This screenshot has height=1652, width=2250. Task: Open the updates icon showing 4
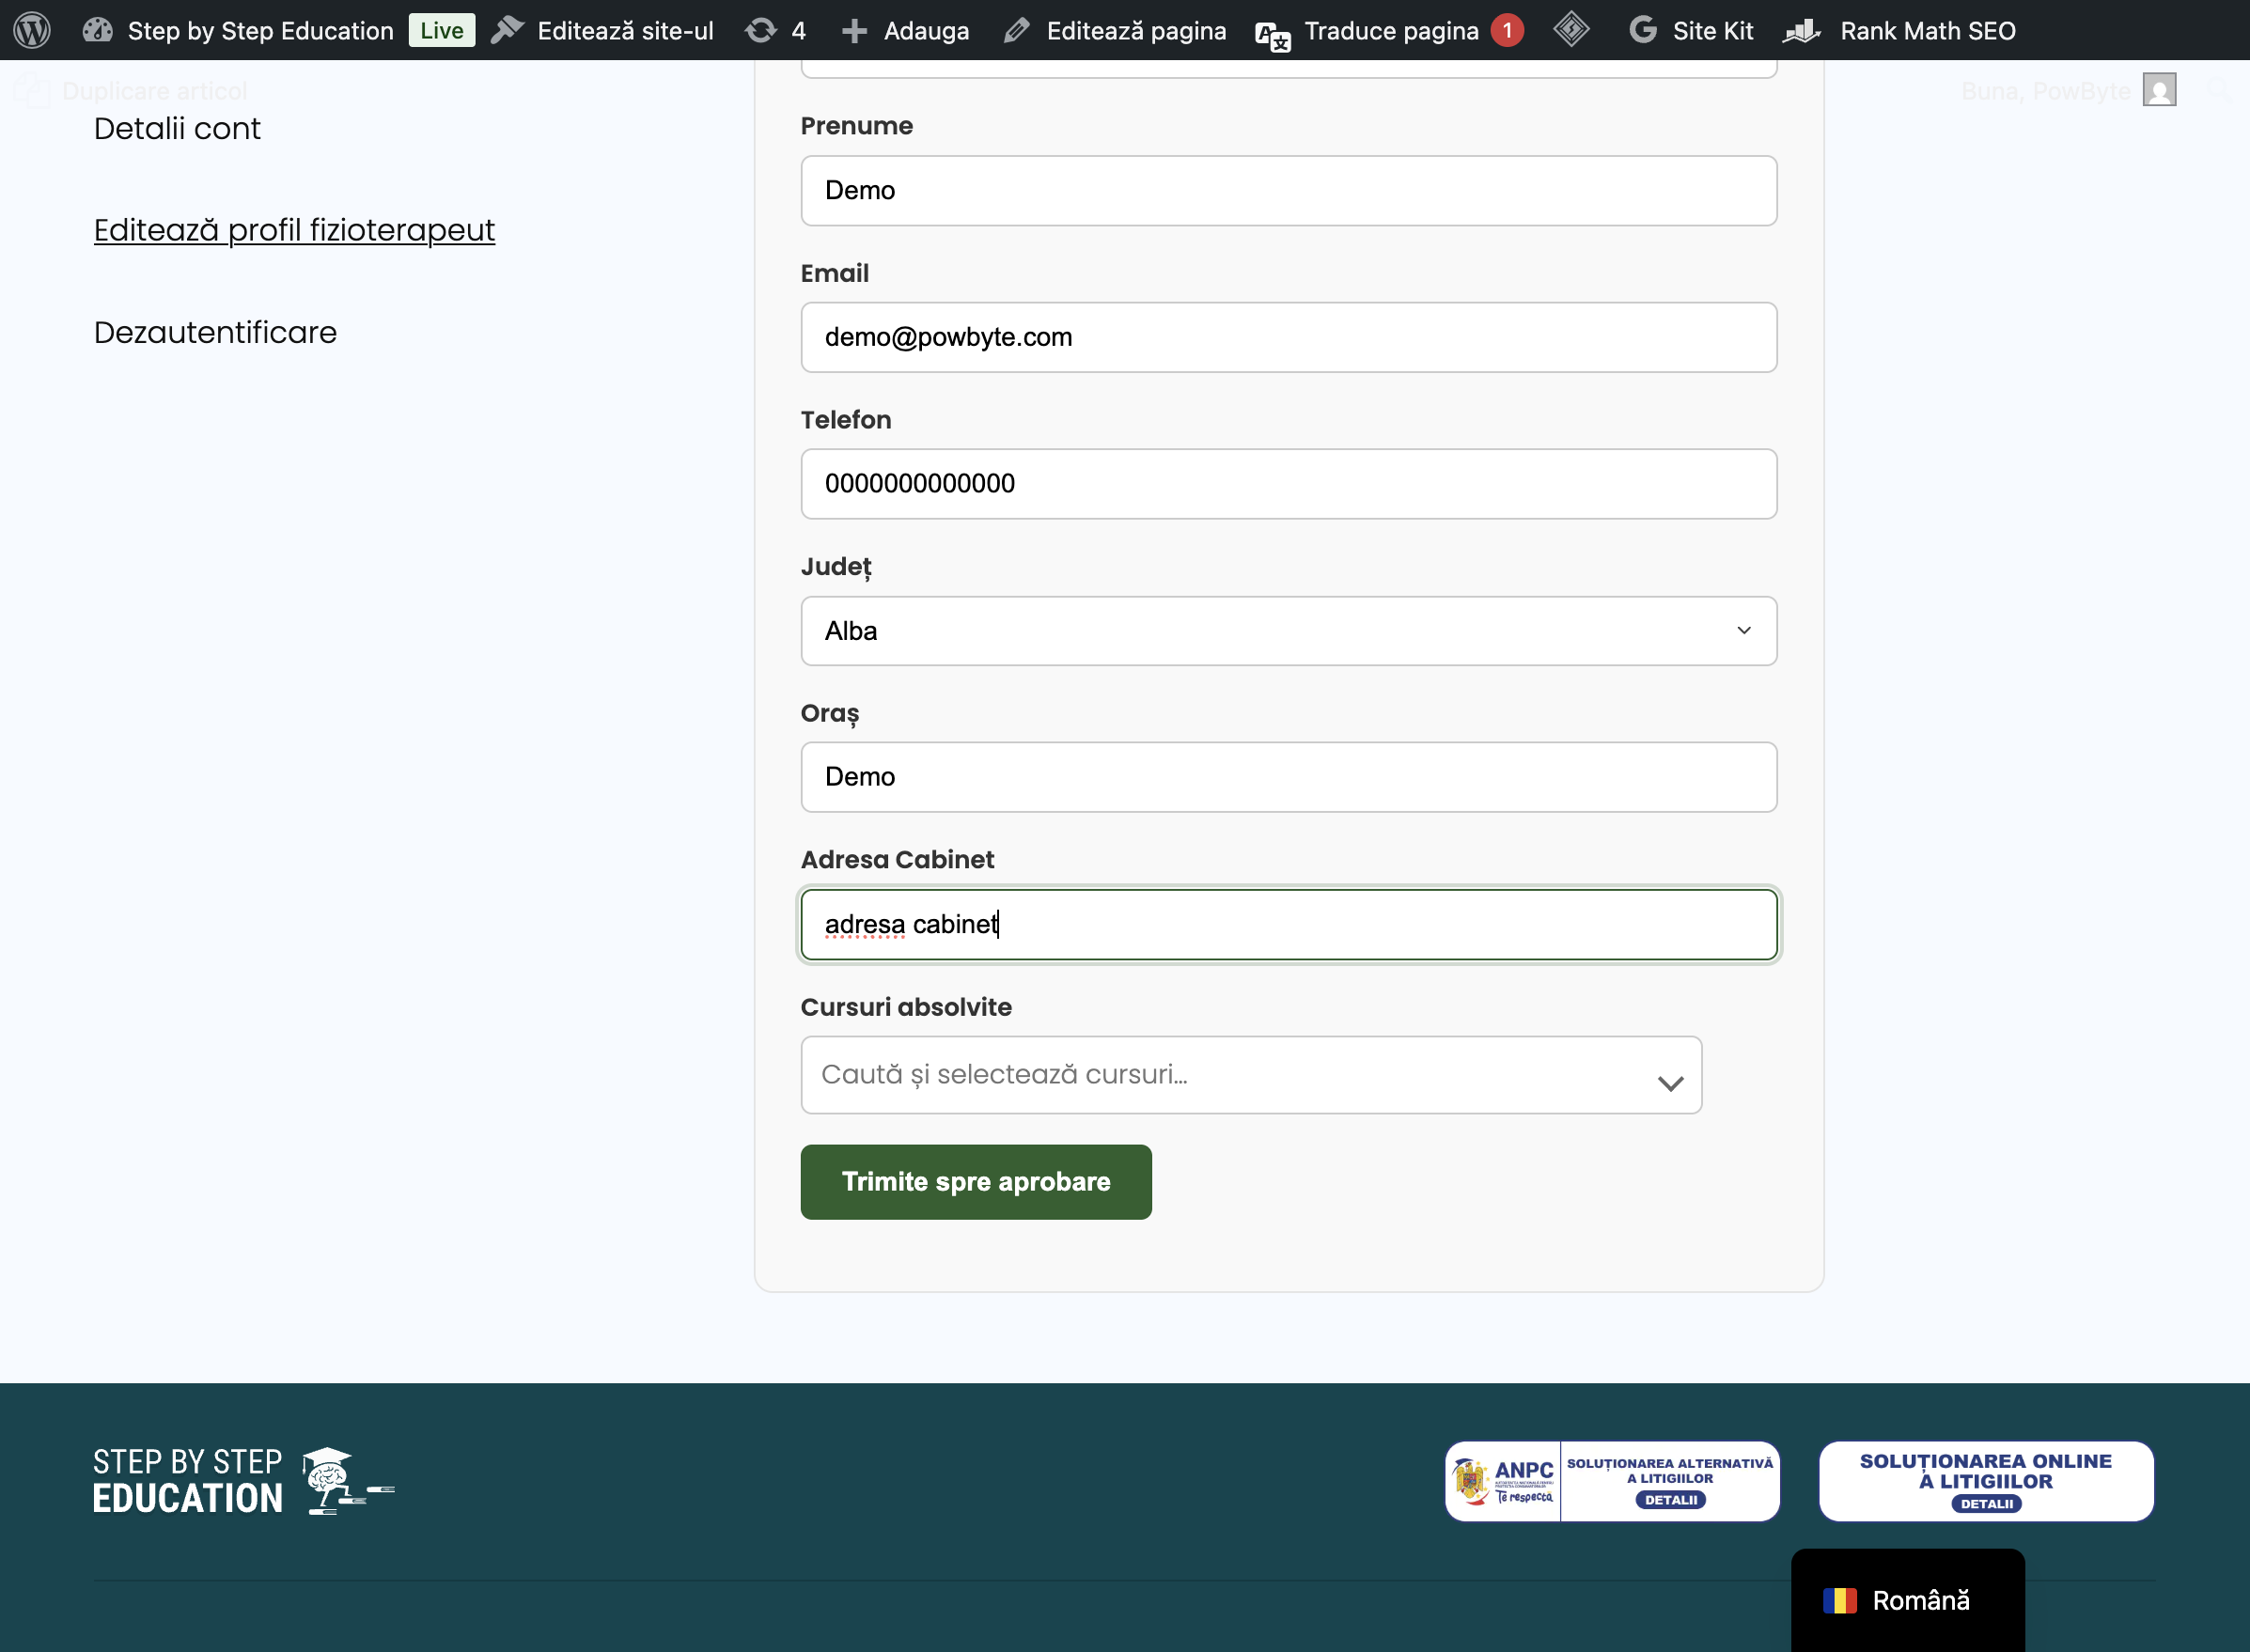775,30
